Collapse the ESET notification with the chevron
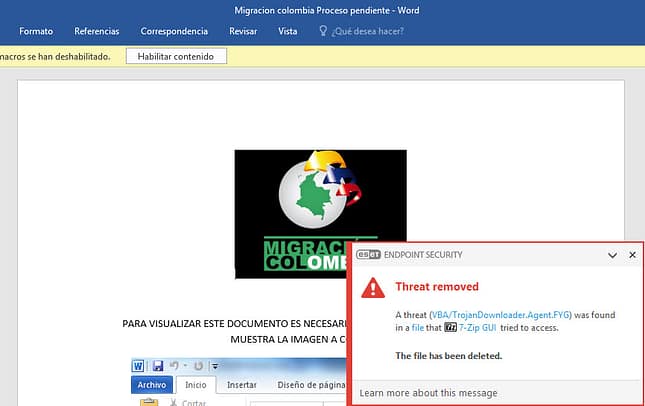 tap(612, 255)
